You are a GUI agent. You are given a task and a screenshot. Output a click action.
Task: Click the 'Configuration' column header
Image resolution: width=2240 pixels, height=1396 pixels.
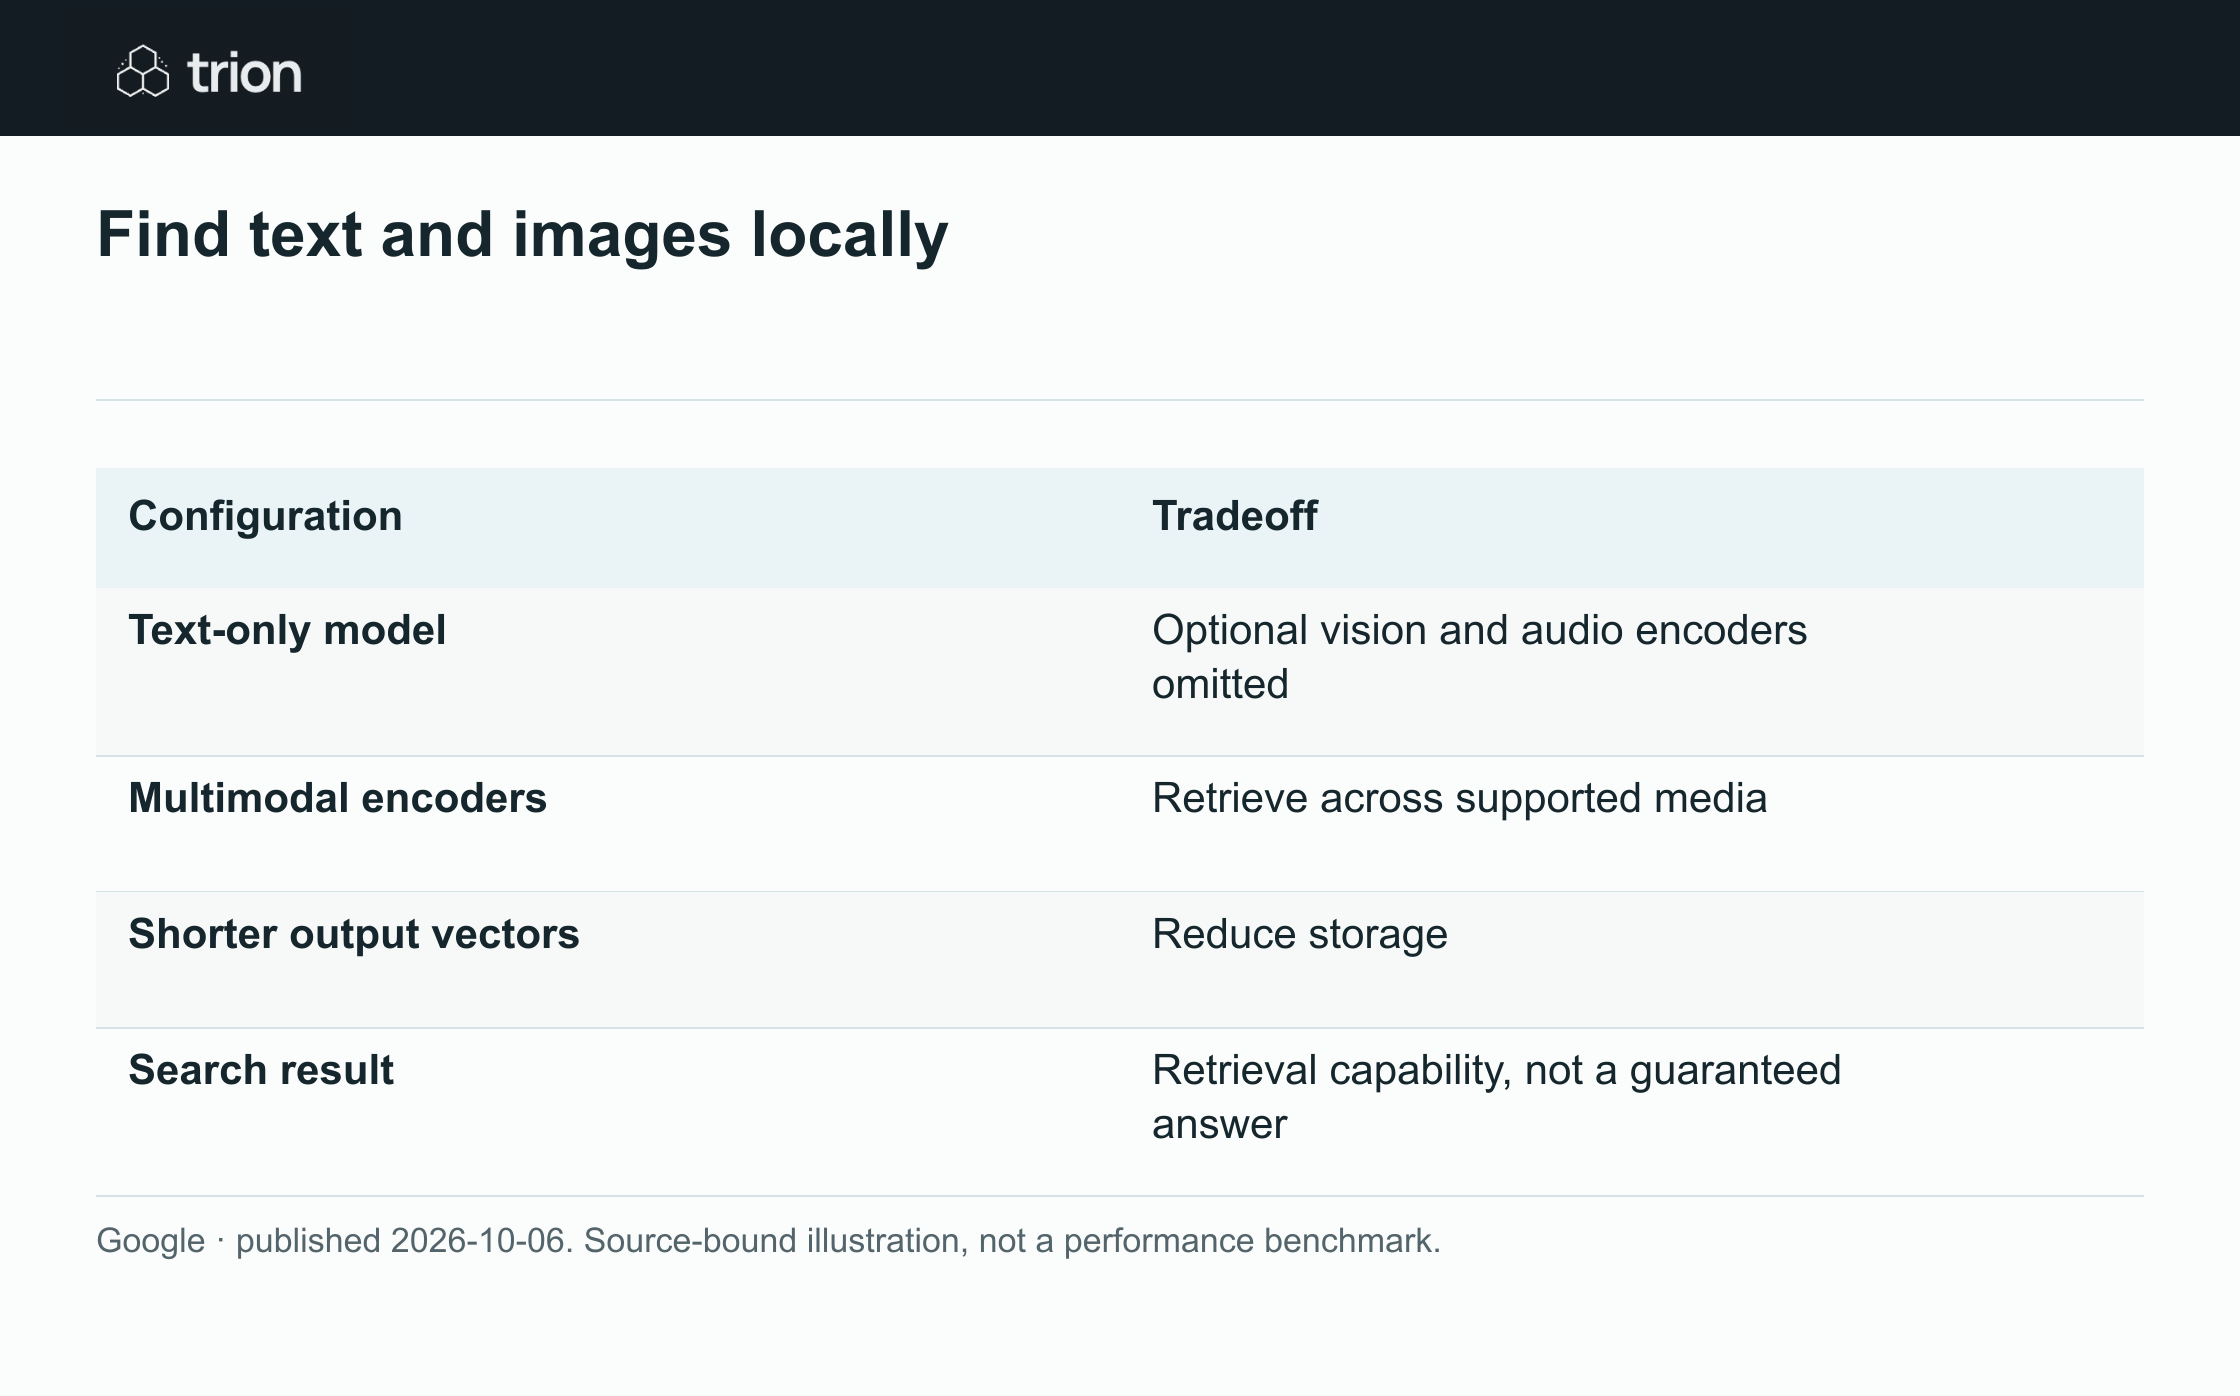[x=265, y=516]
